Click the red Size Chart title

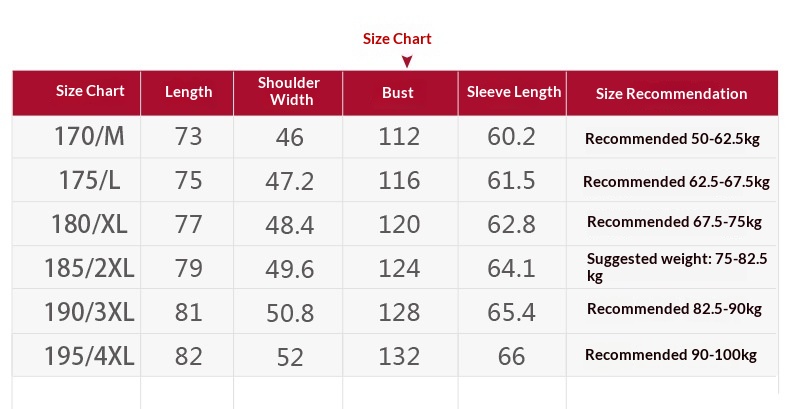(x=397, y=39)
